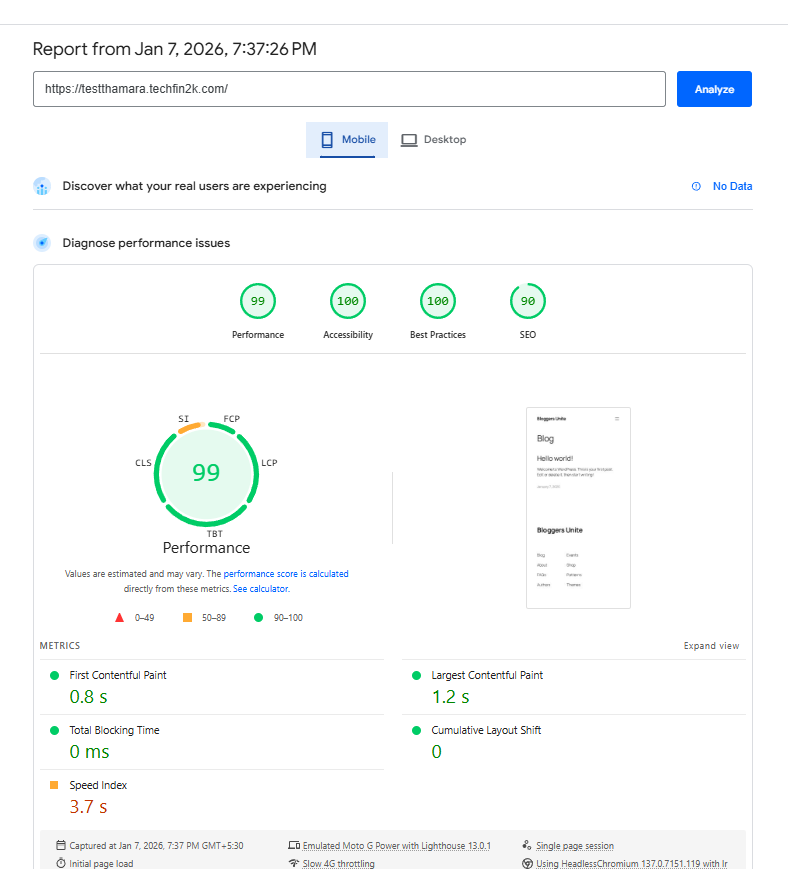The image size is (788, 869).
Task: Click green dot beside Total Blocking Time
Action: (x=54, y=730)
